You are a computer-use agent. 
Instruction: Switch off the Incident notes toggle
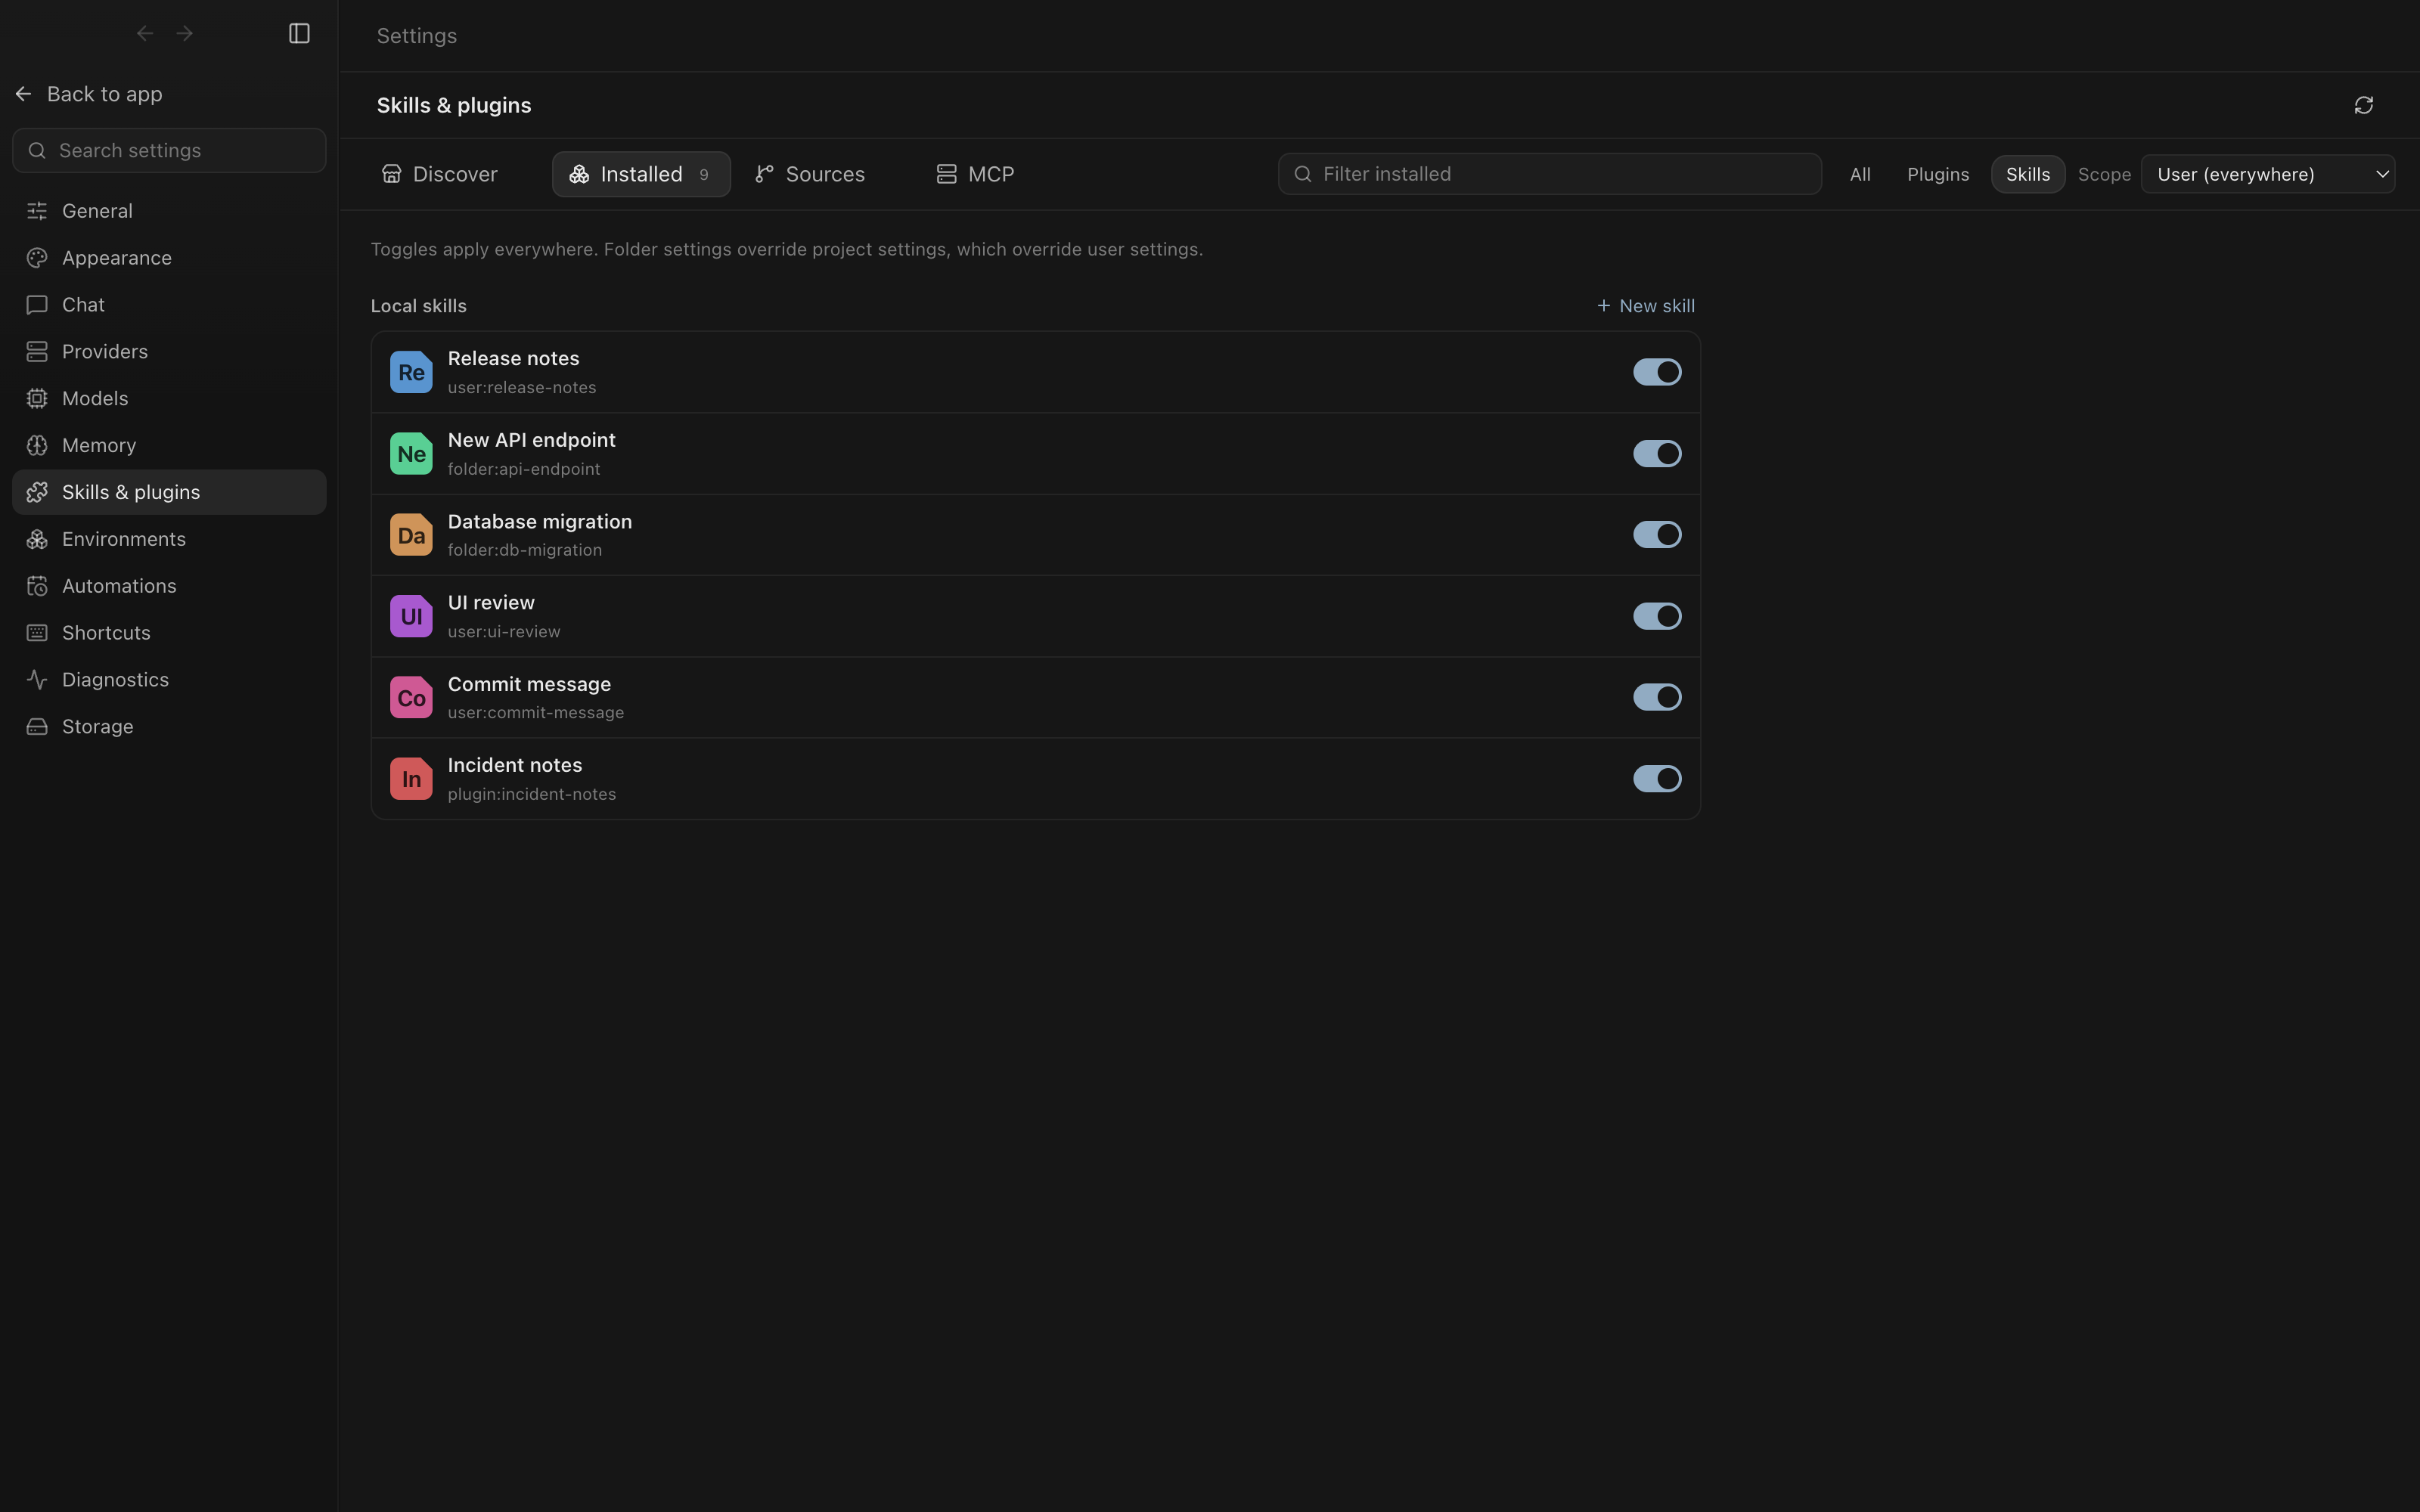tap(1657, 779)
